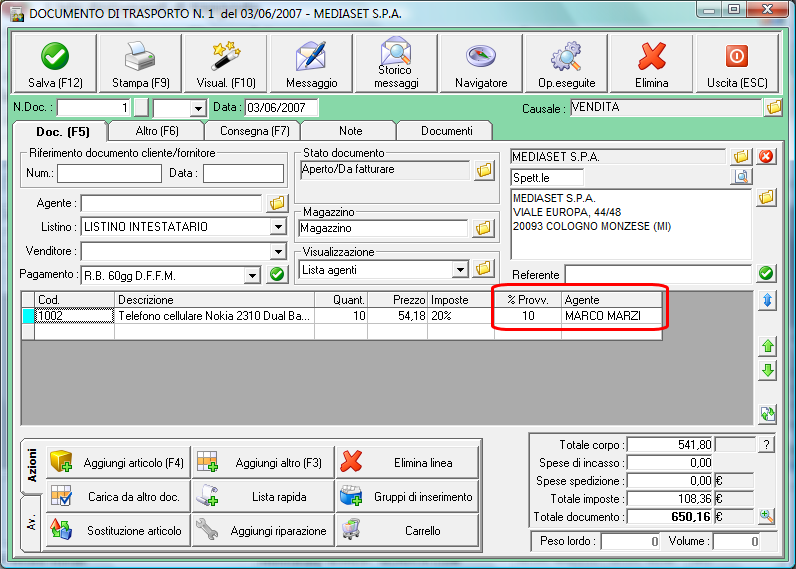
Task: Select the MARCO MARZI agent cell
Action: click(612, 316)
